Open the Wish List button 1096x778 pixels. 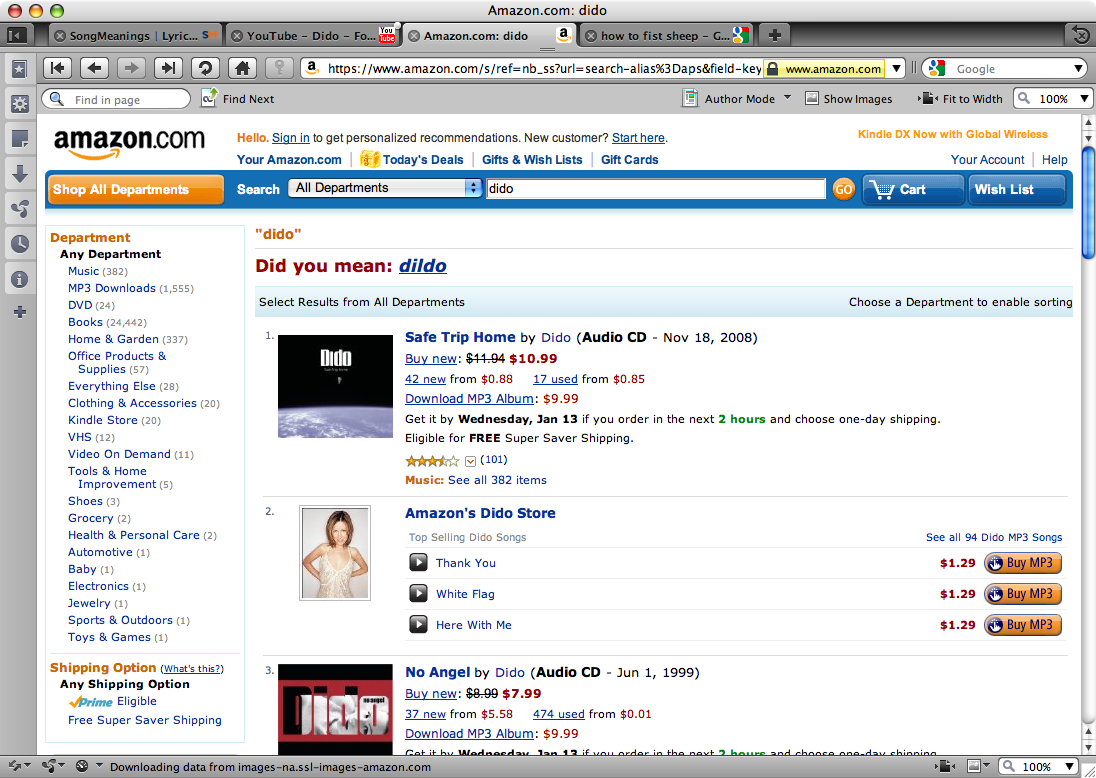click(1016, 189)
